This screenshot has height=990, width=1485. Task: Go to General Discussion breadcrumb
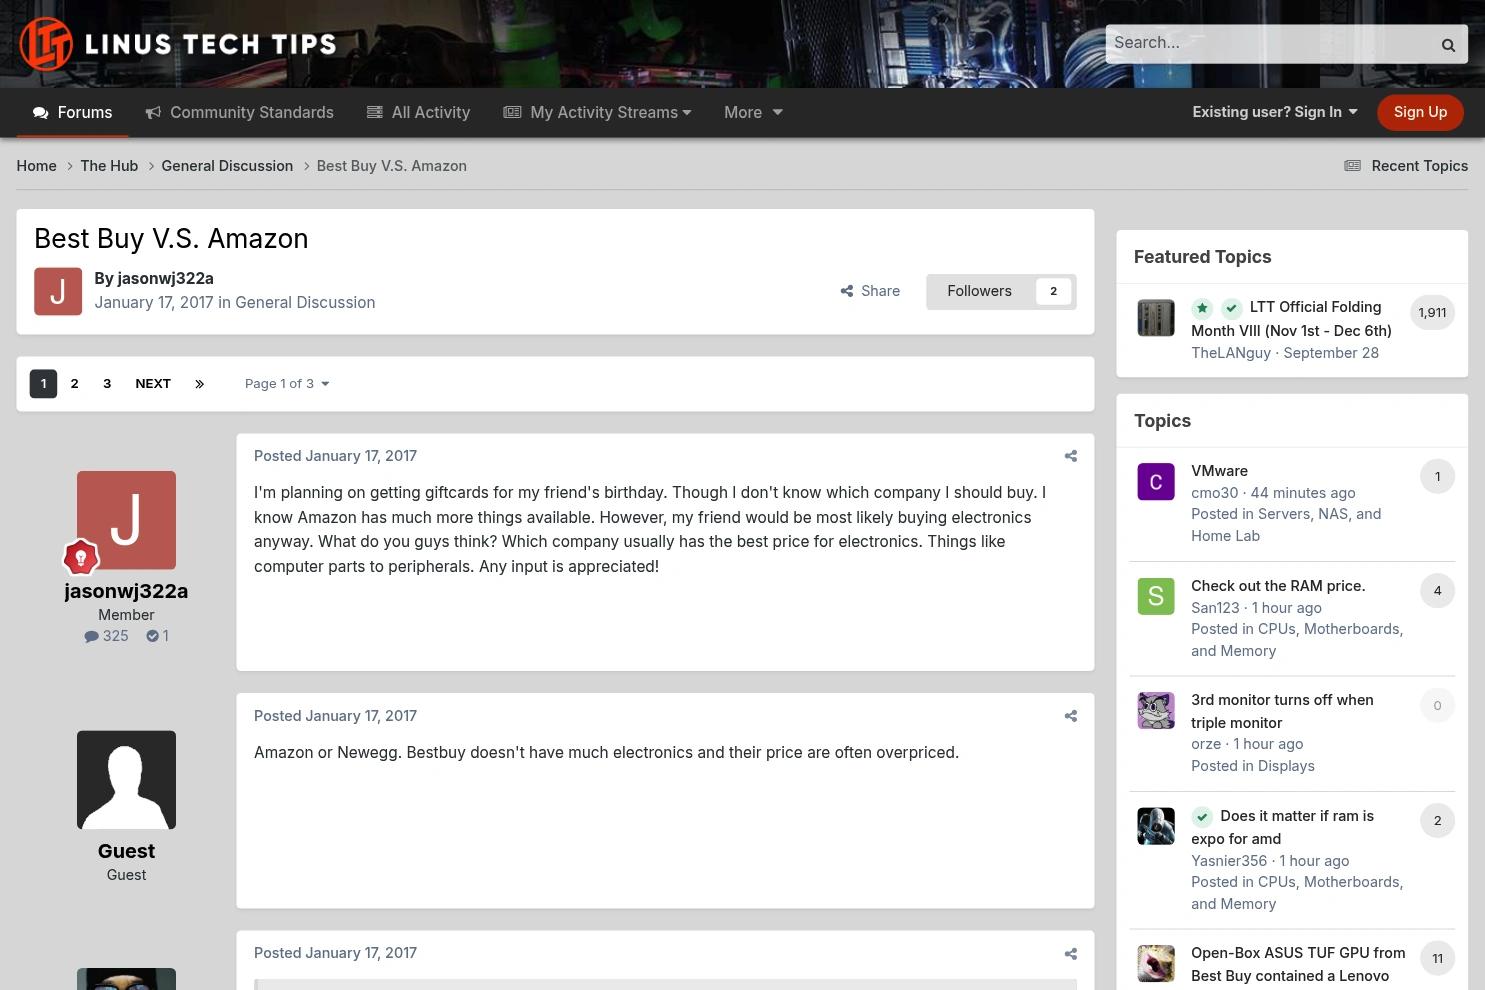point(227,166)
